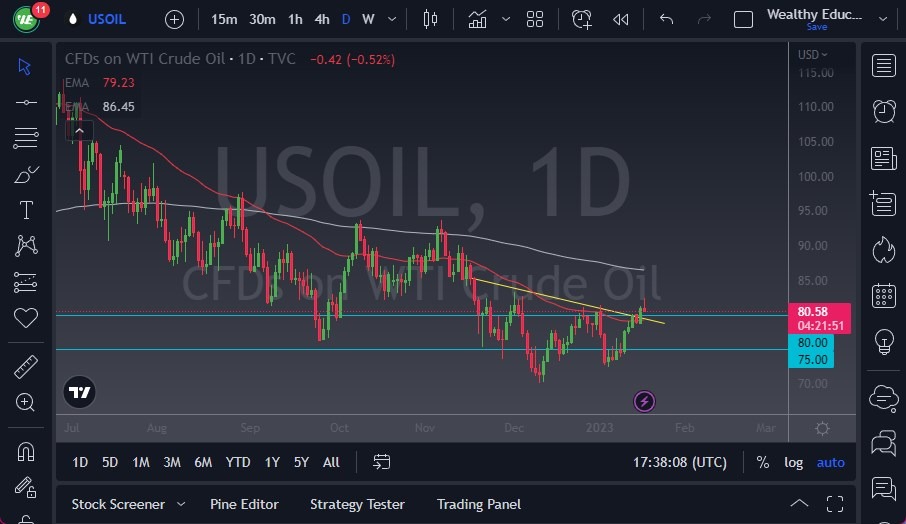Click the Zoom in tool

pyautogui.click(x=26, y=403)
